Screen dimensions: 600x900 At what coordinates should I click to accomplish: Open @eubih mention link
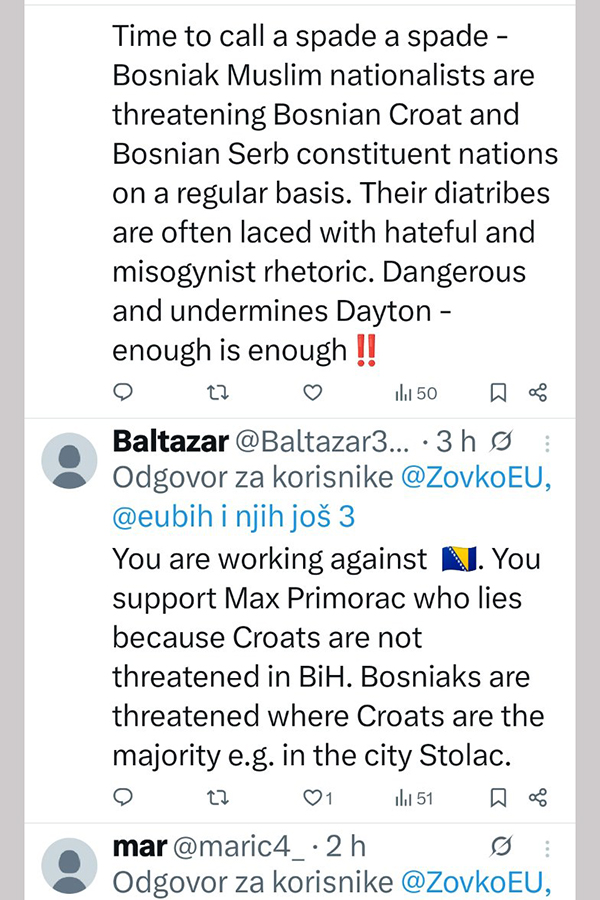click(x=158, y=517)
